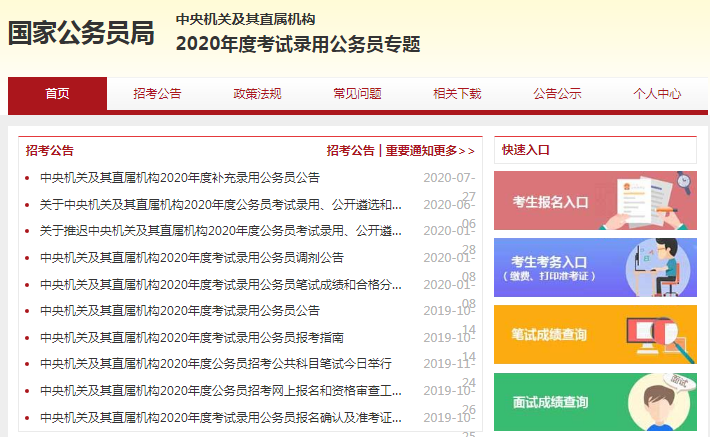Open 笔试成绩和合格分... announcement
Viewport: 710px width, 437px height.
coord(221,284)
